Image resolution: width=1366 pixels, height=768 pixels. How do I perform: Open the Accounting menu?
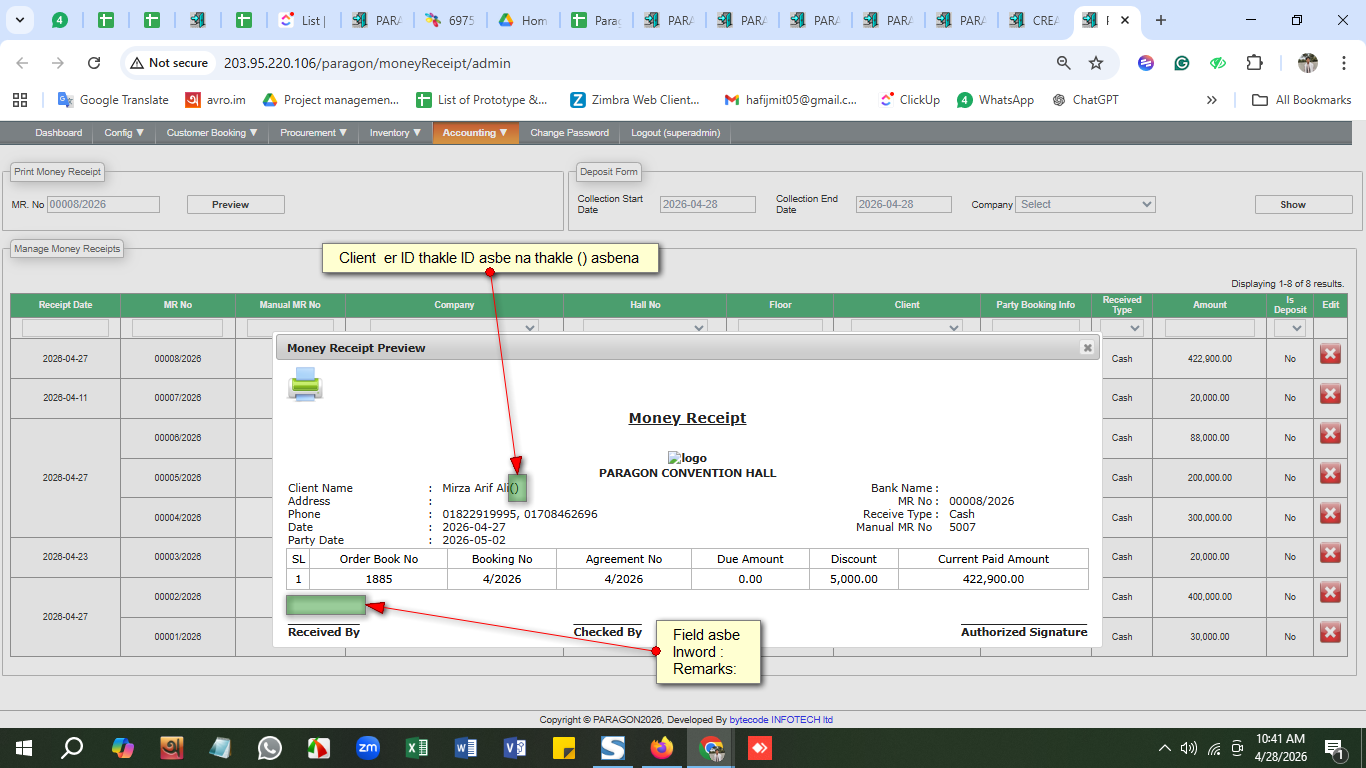tap(475, 133)
